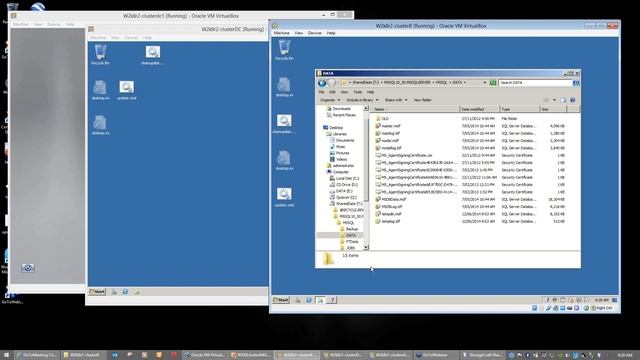Open Machine menu in clusterB VirtualBox window
This screenshot has width=640, height=360.
[281, 33]
